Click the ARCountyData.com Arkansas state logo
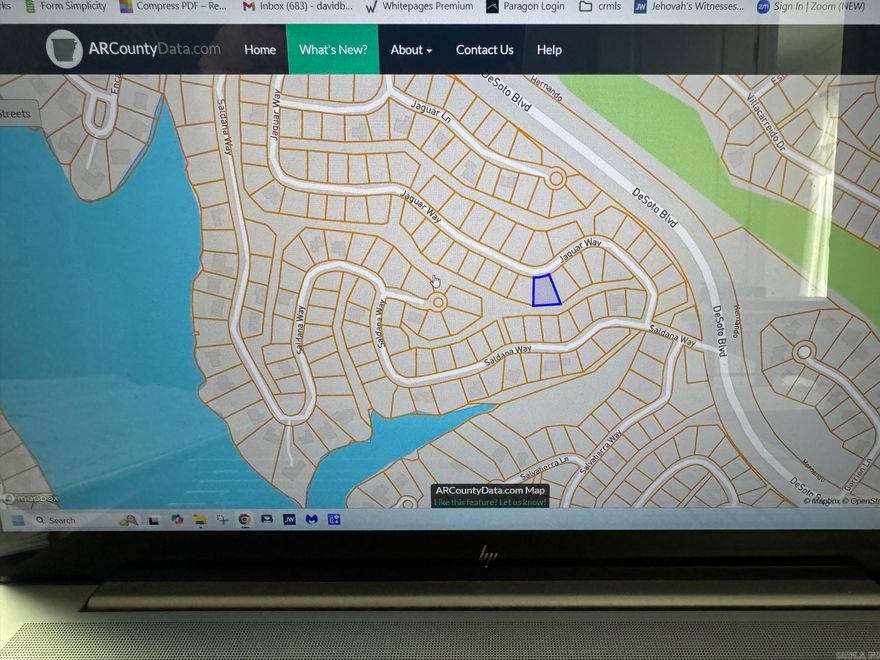The image size is (880, 660). click(65, 49)
